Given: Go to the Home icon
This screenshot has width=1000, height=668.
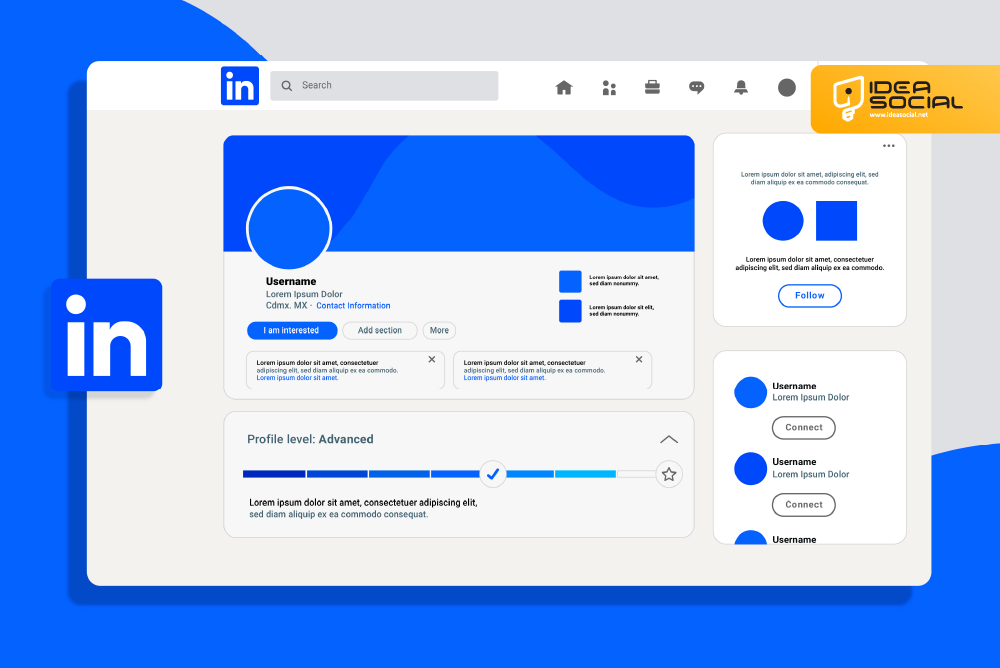Looking at the screenshot, I should (564, 87).
